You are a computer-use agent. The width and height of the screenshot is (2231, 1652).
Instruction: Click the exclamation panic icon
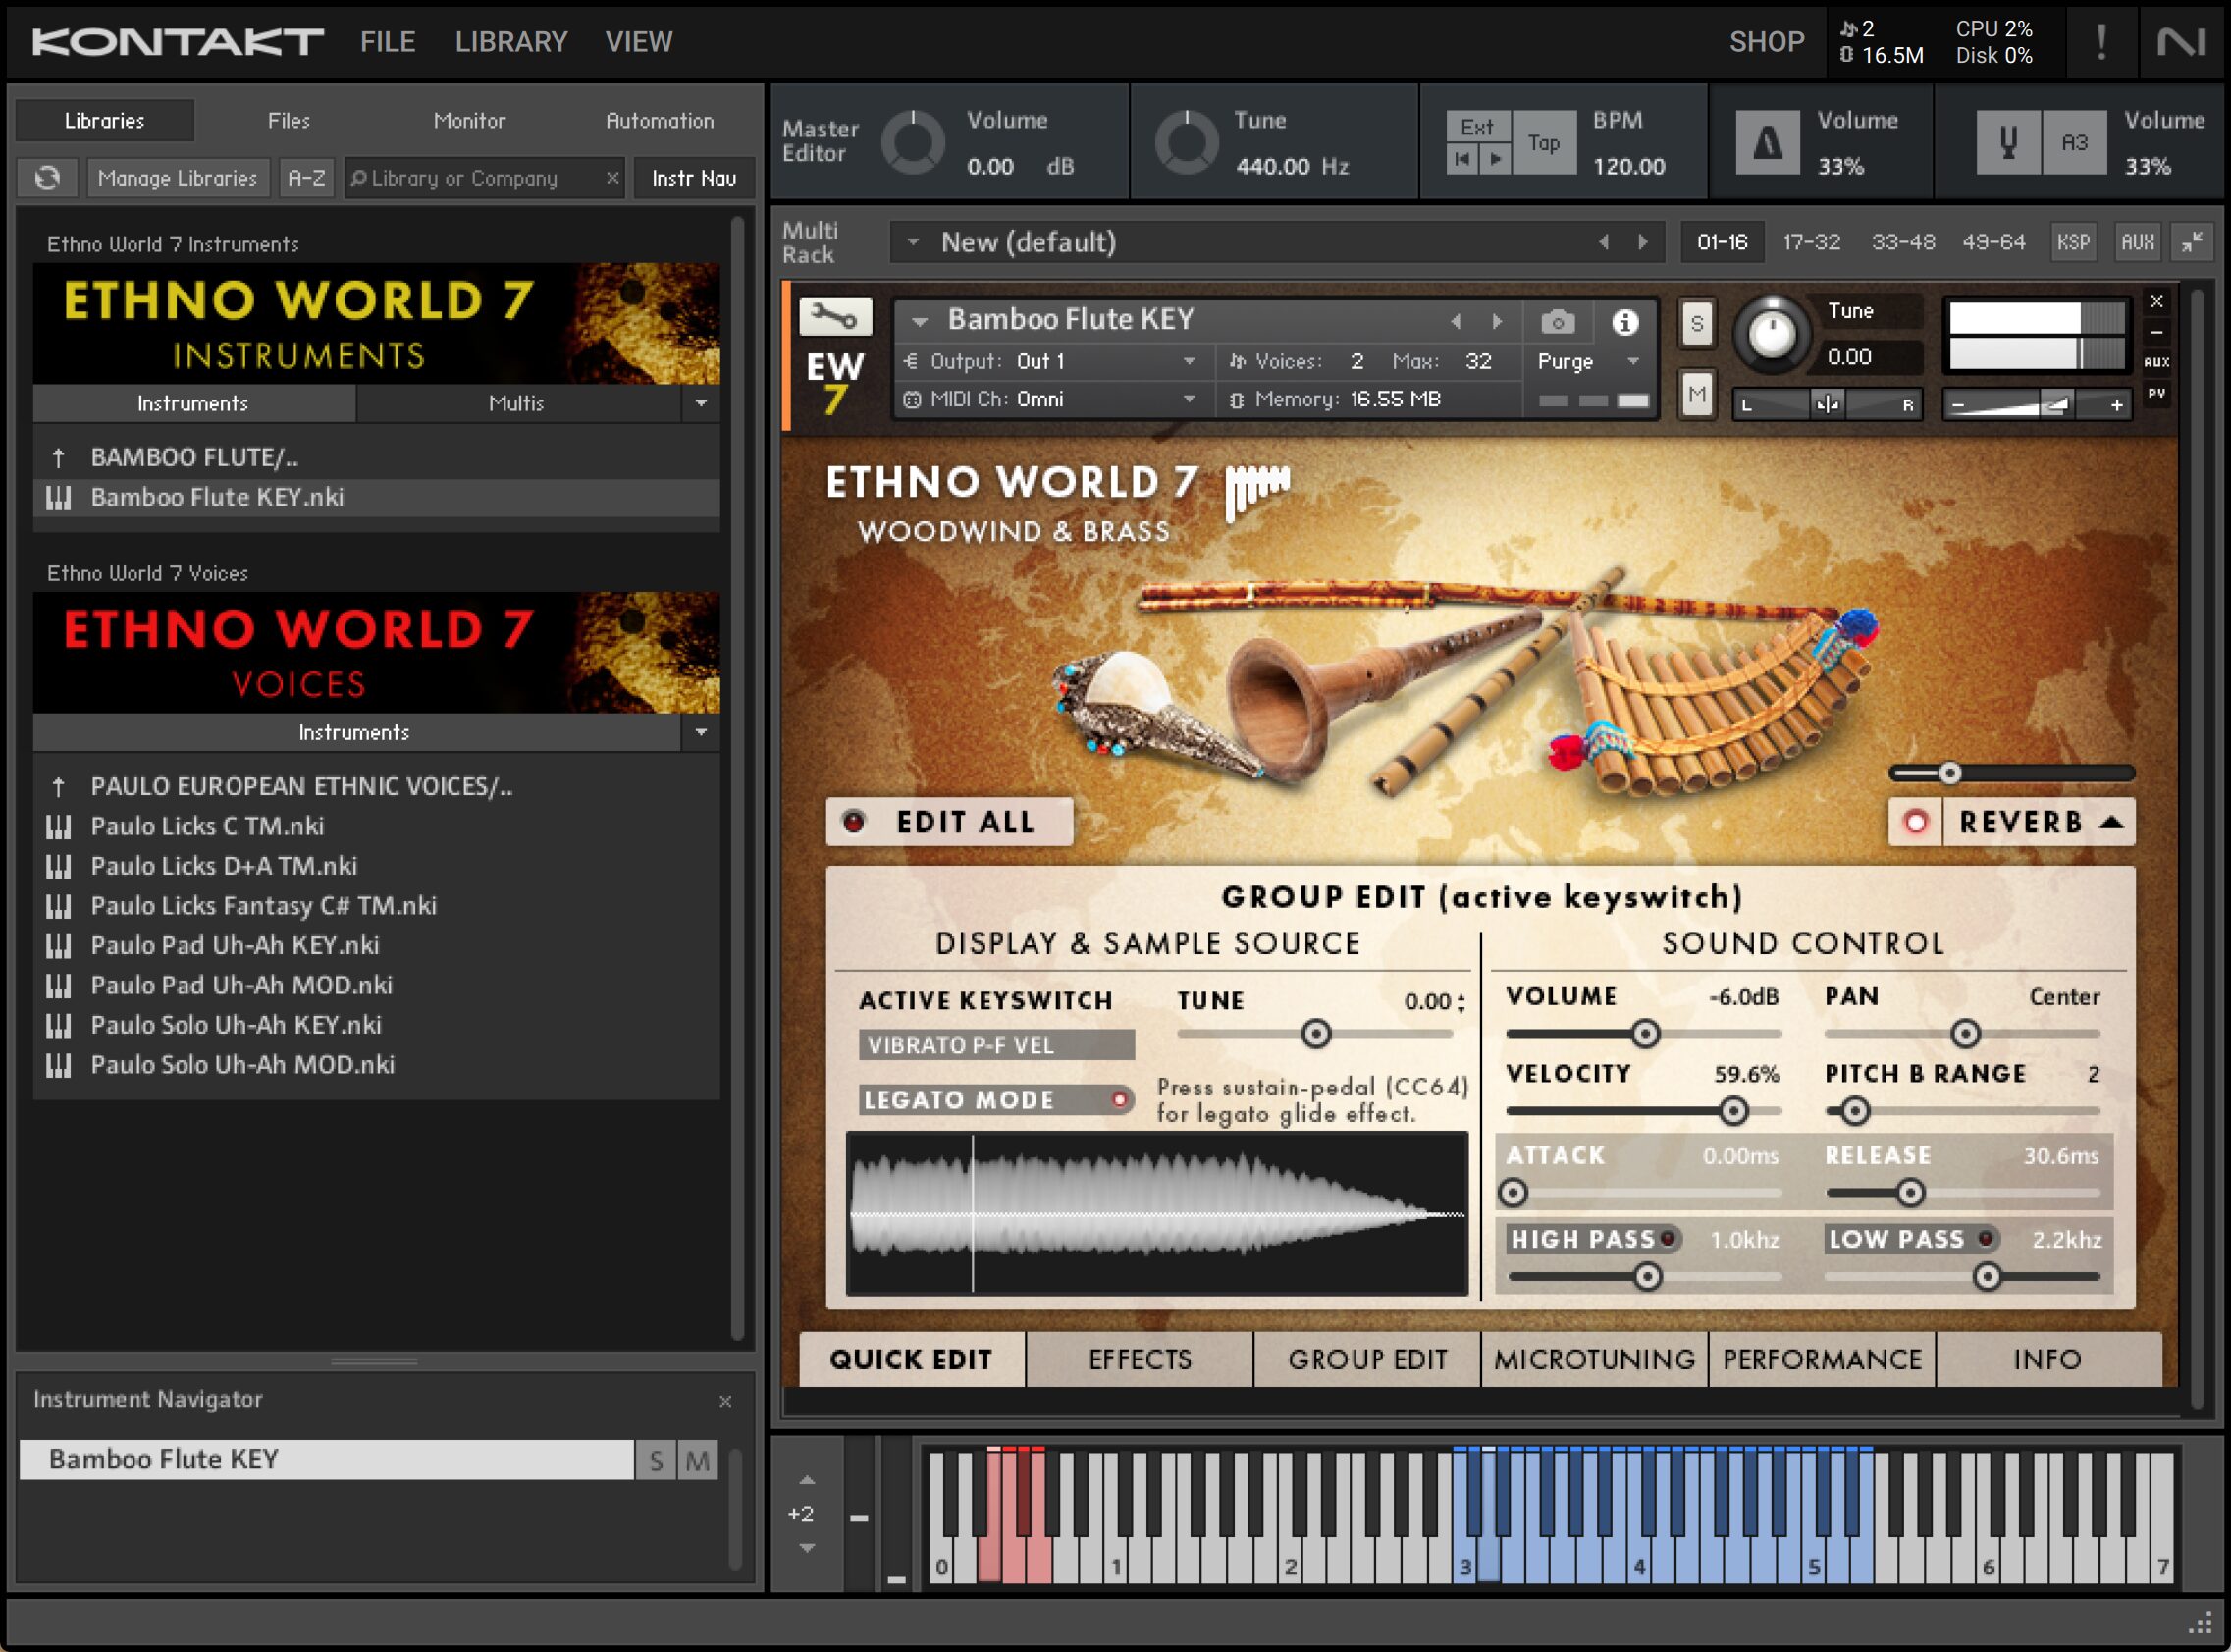[2101, 42]
